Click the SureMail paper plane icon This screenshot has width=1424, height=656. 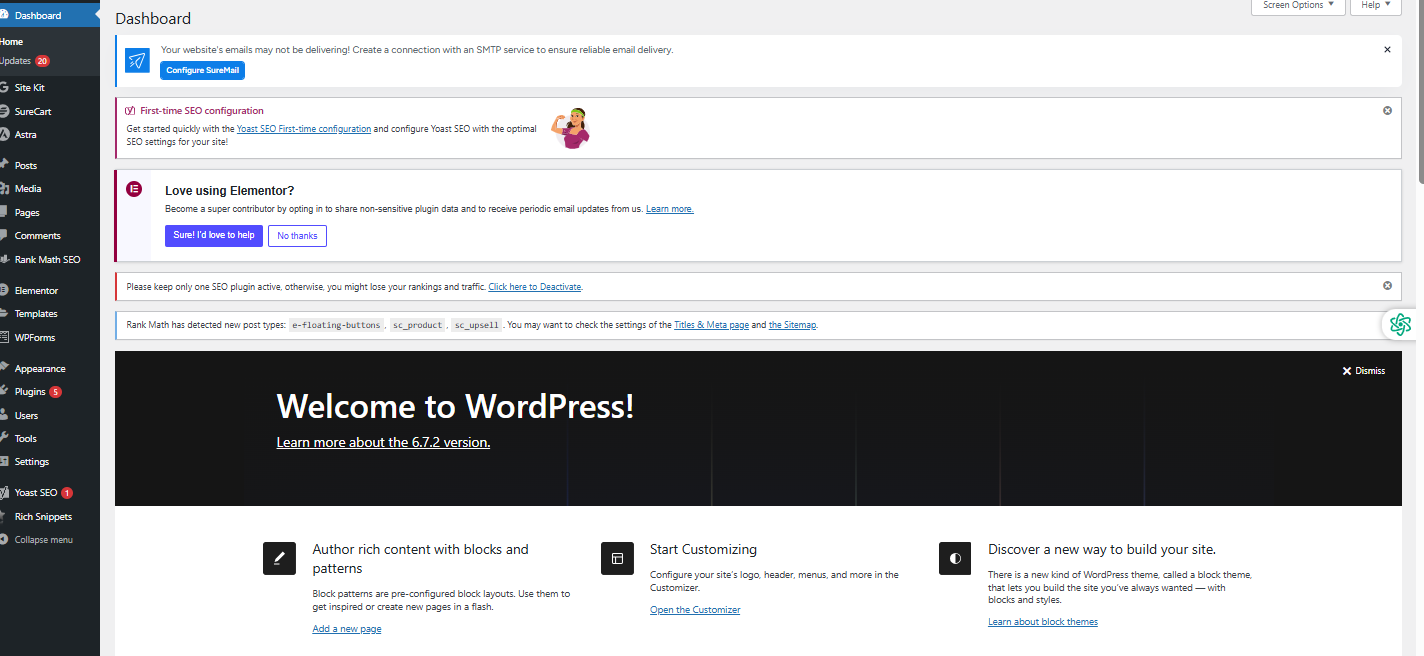pyautogui.click(x=137, y=60)
